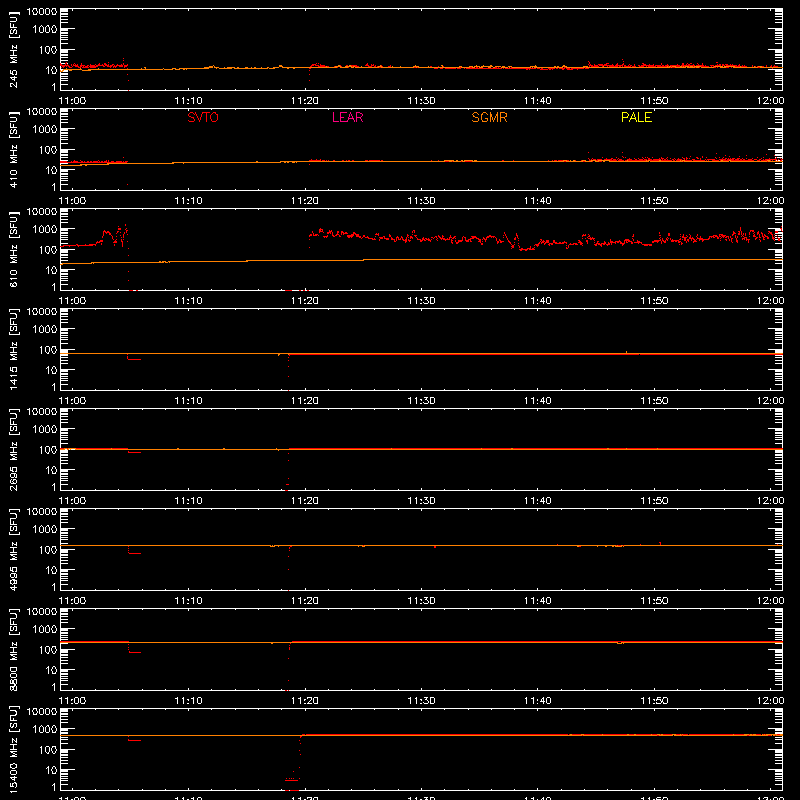This screenshot has width=800, height=800.
Task: Click the 1000 tick on 15400 MHz axis
Action: click(x=45, y=730)
